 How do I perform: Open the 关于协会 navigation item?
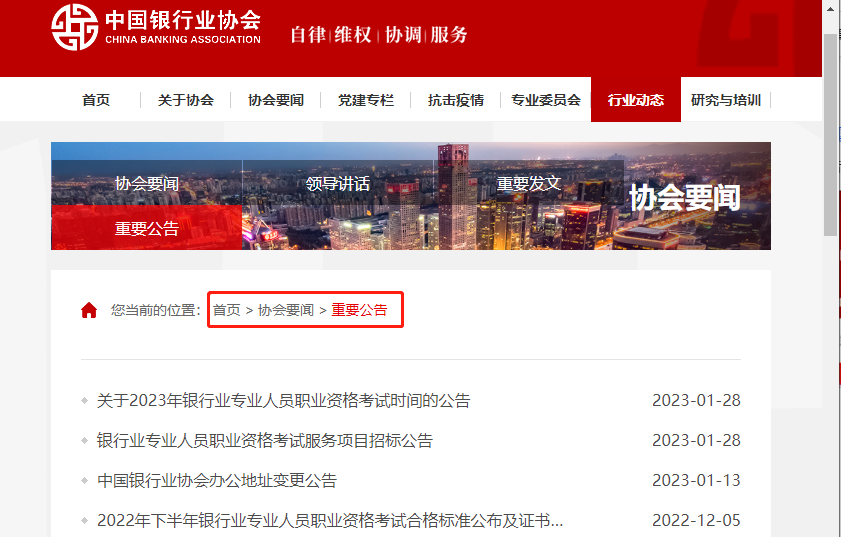pos(186,100)
